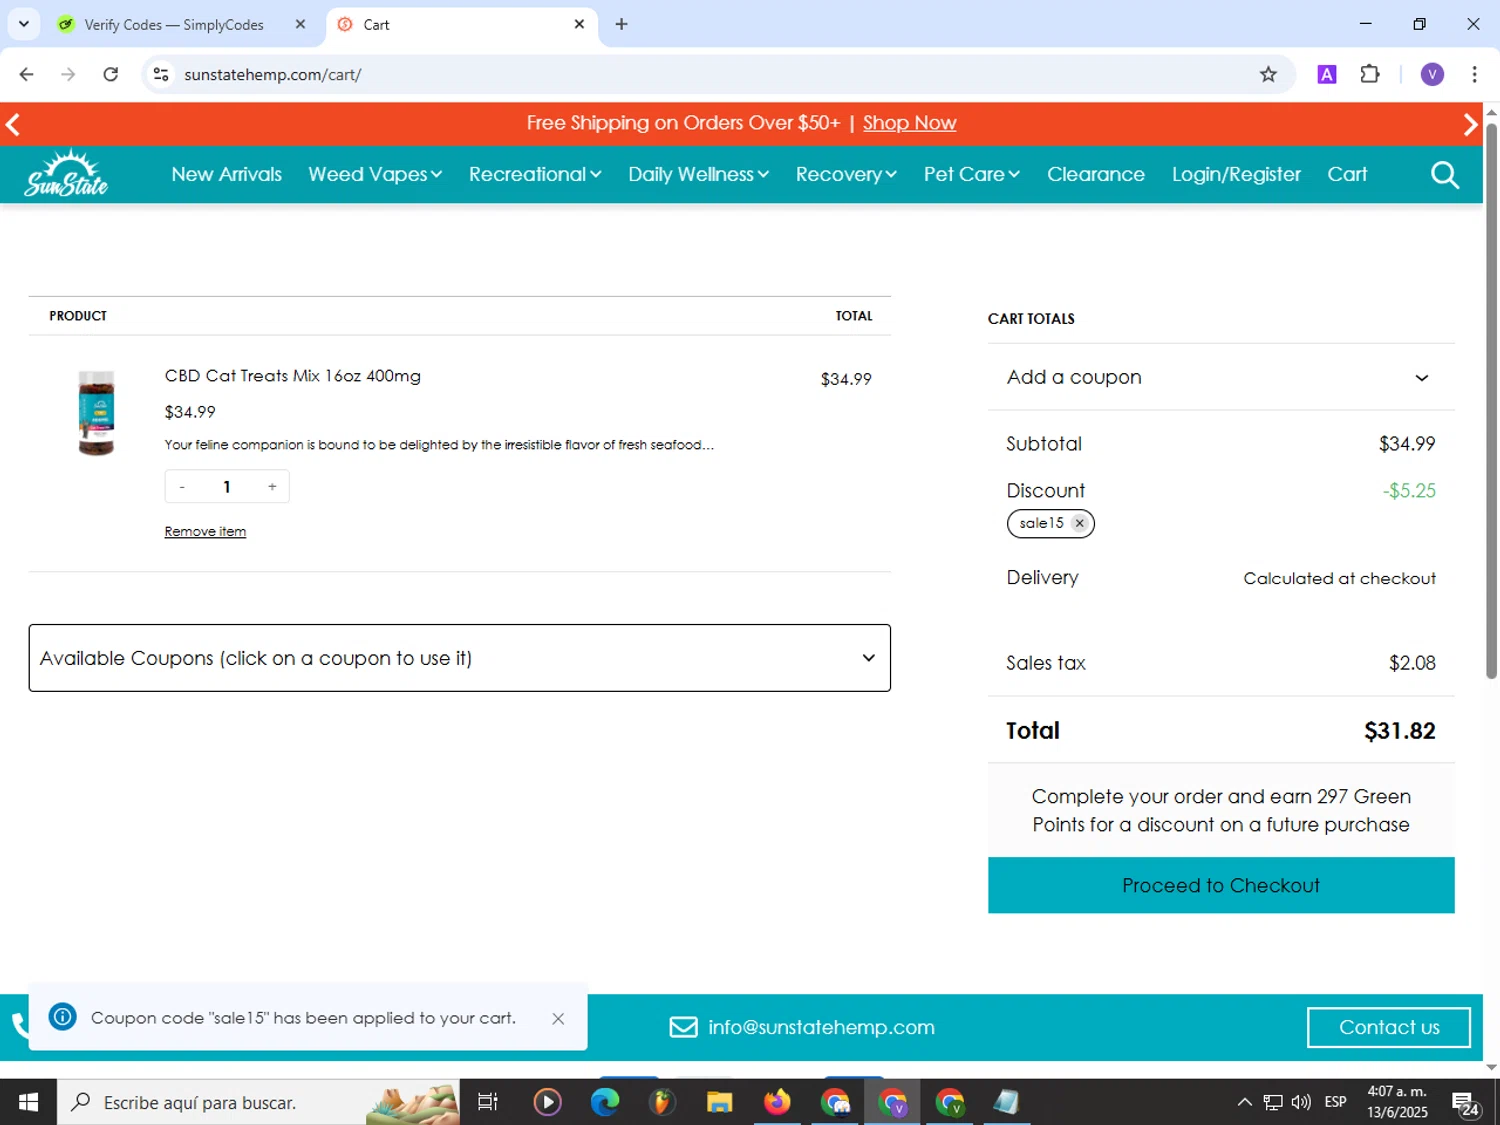Click the info@sunstatehemp.com email link

point(821,1027)
